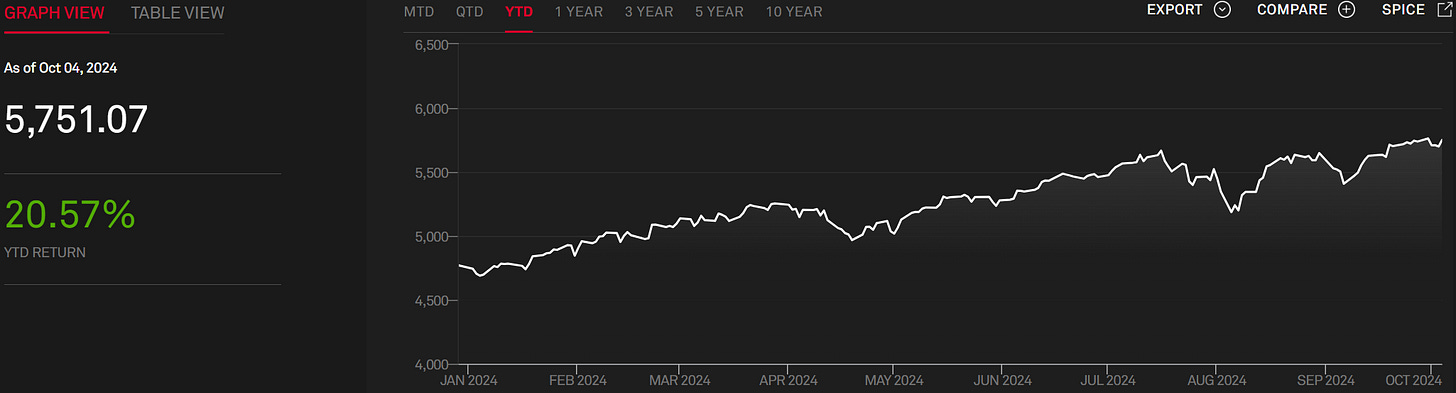The height and width of the screenshot is (393, 1456).
Task: Select the YTD time range
Action: (519, 11)
